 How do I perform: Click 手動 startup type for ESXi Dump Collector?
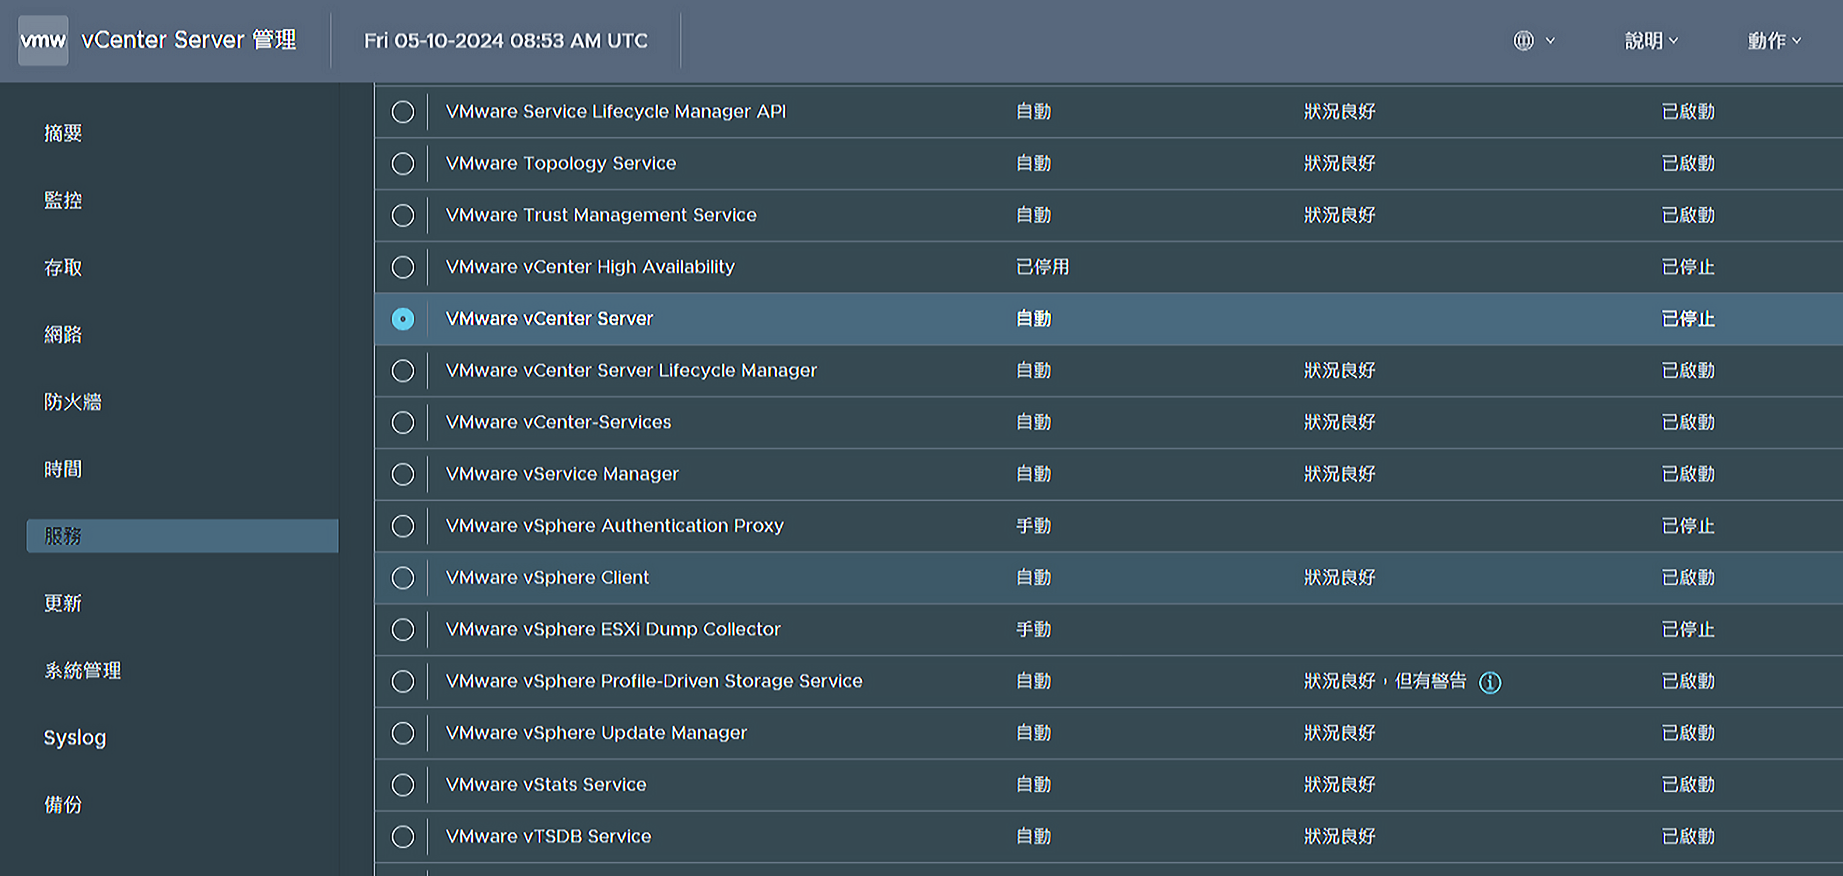[1034, 630]
